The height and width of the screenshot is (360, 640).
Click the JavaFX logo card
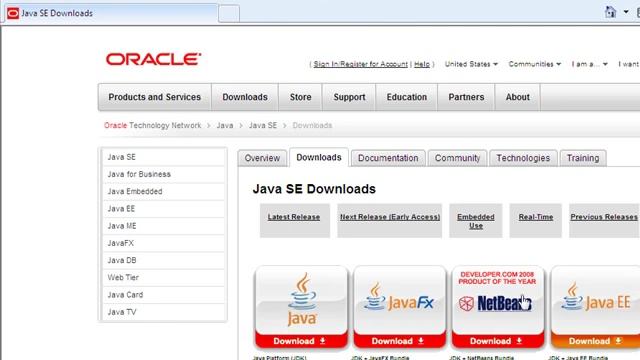point(400,300)
